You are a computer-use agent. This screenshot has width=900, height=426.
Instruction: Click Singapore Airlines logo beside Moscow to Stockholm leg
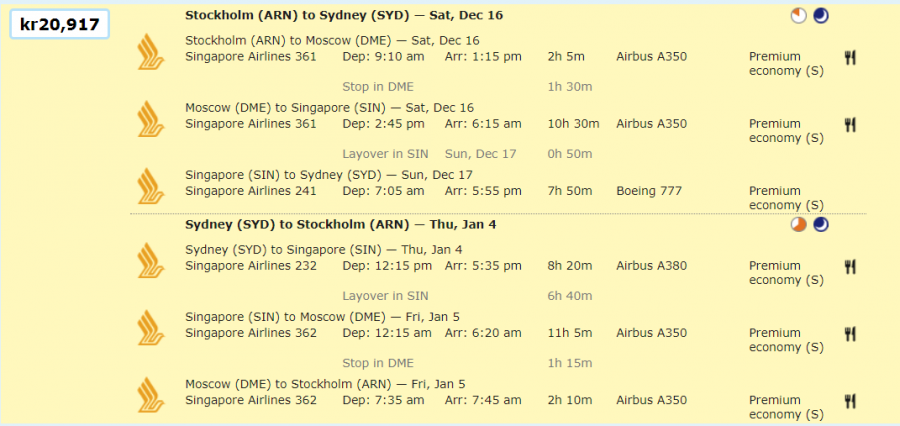click(151, 394)
